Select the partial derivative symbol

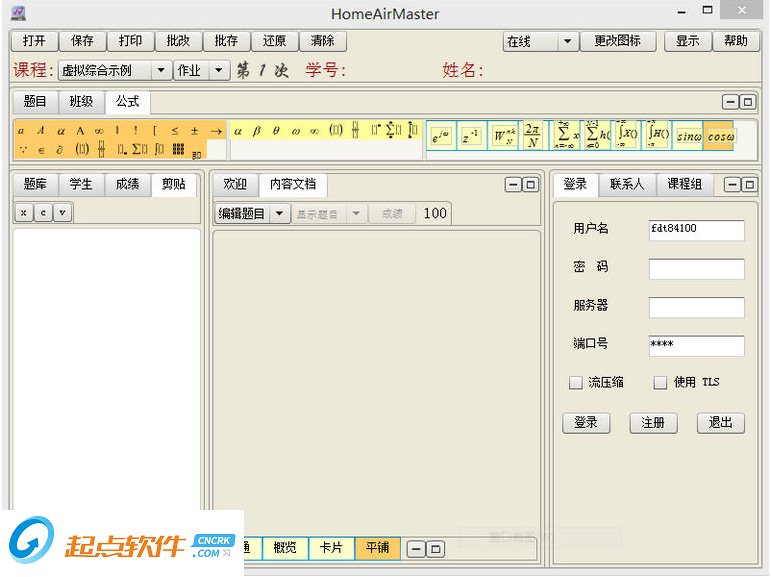point(60,150)
